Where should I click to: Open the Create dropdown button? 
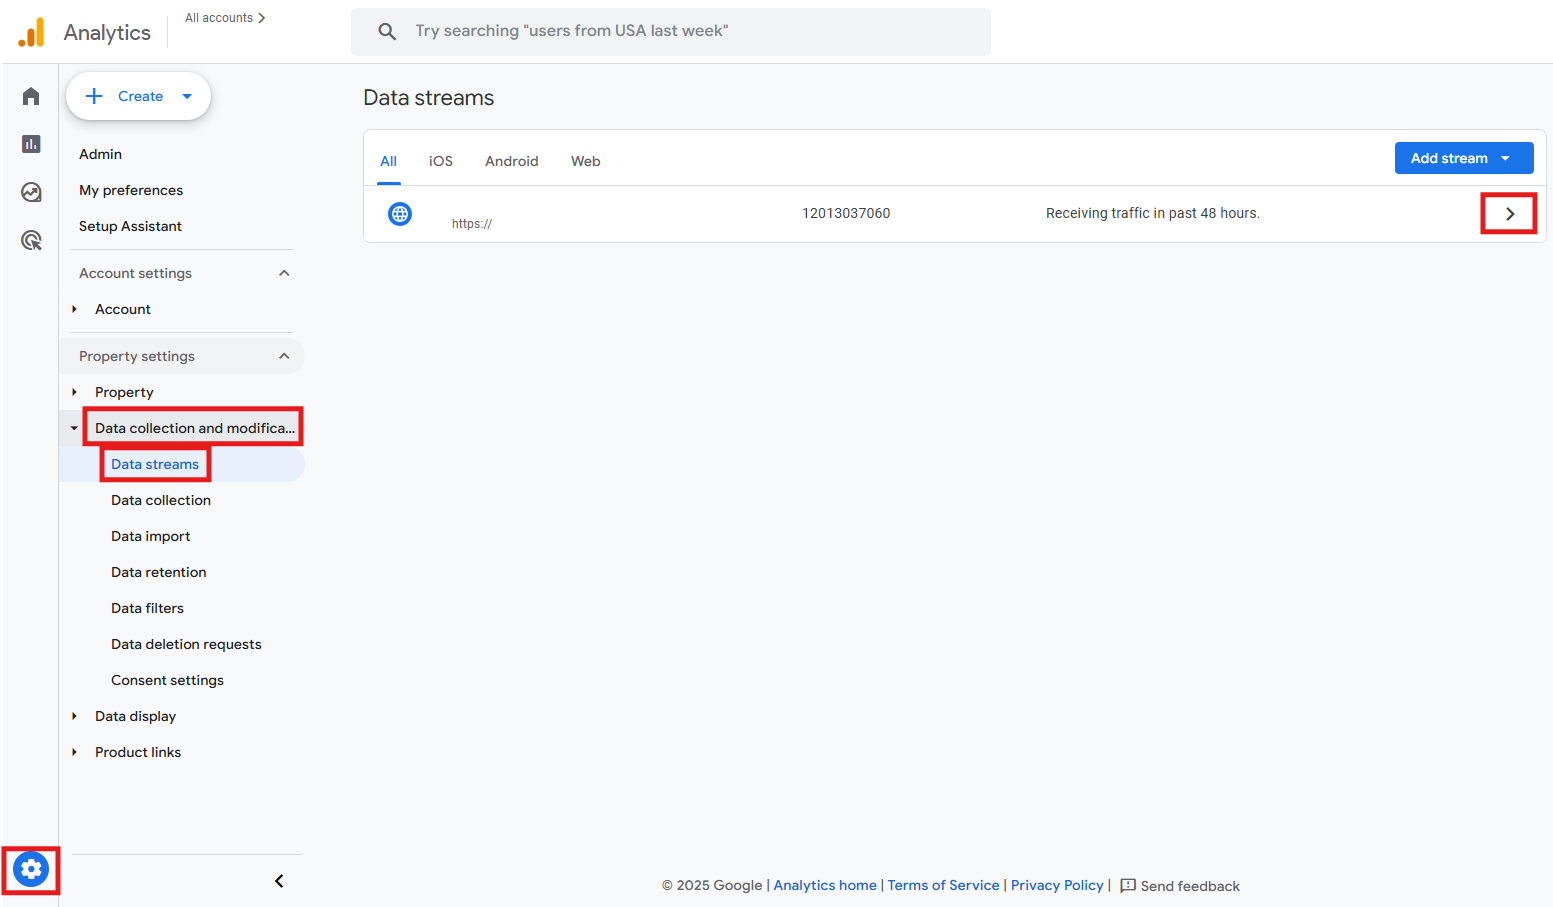coord(138,96)
